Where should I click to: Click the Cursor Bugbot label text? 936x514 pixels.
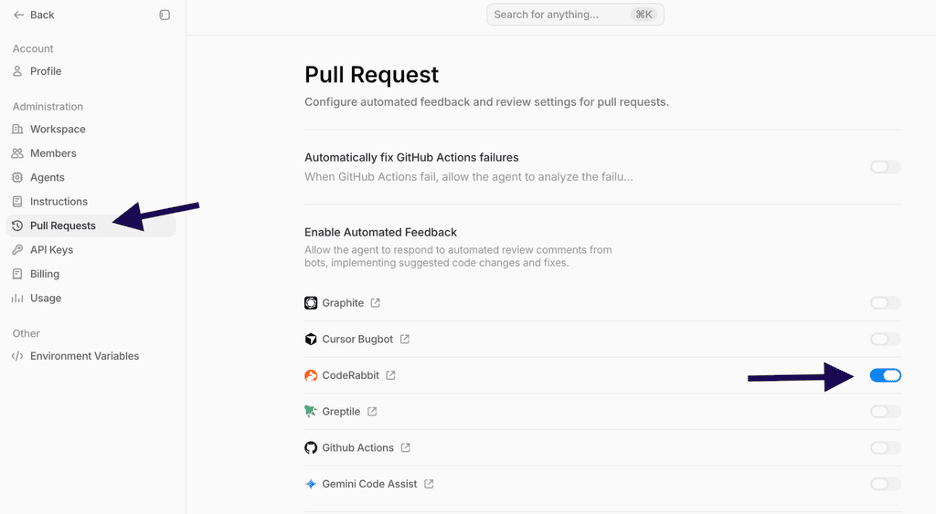[x=358, y=340]
